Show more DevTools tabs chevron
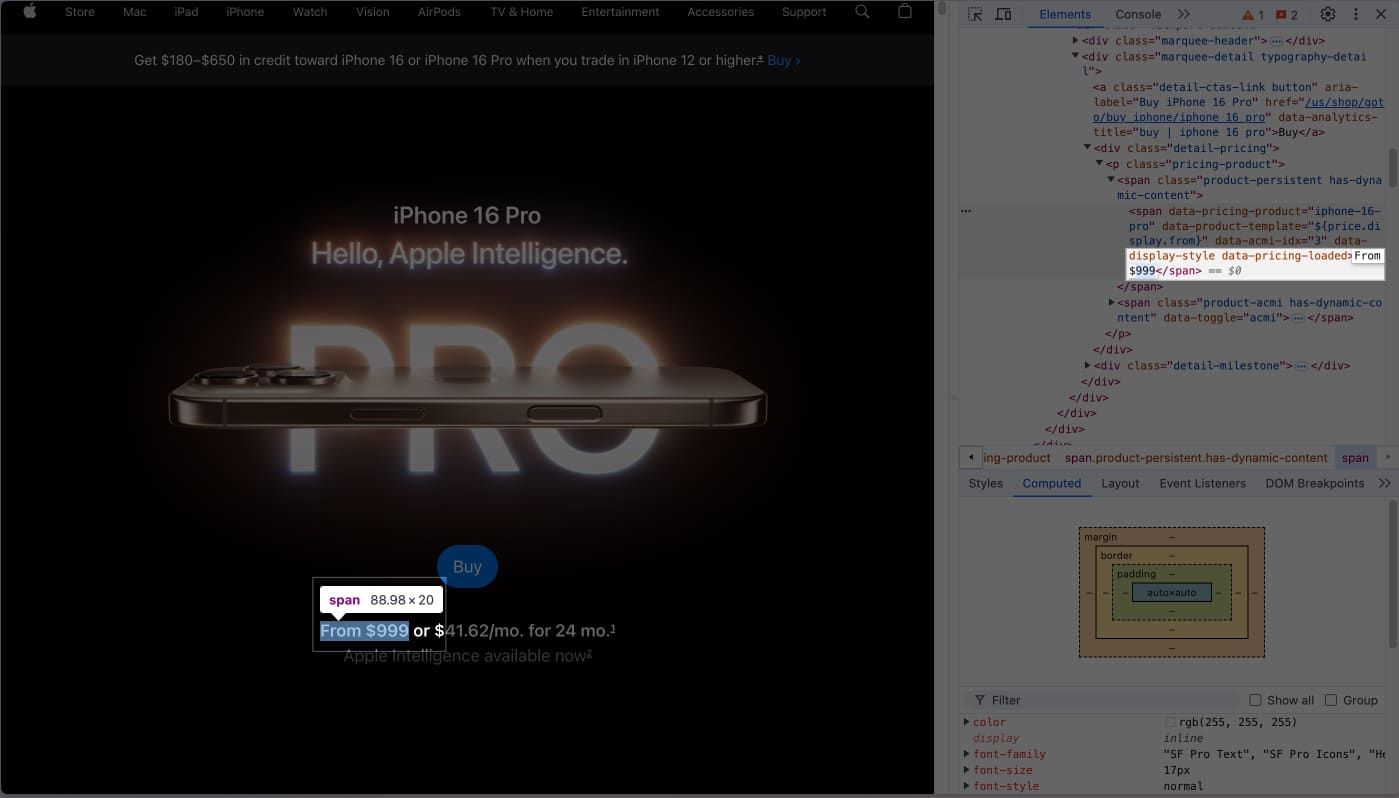 click(x=1184, y=14)
